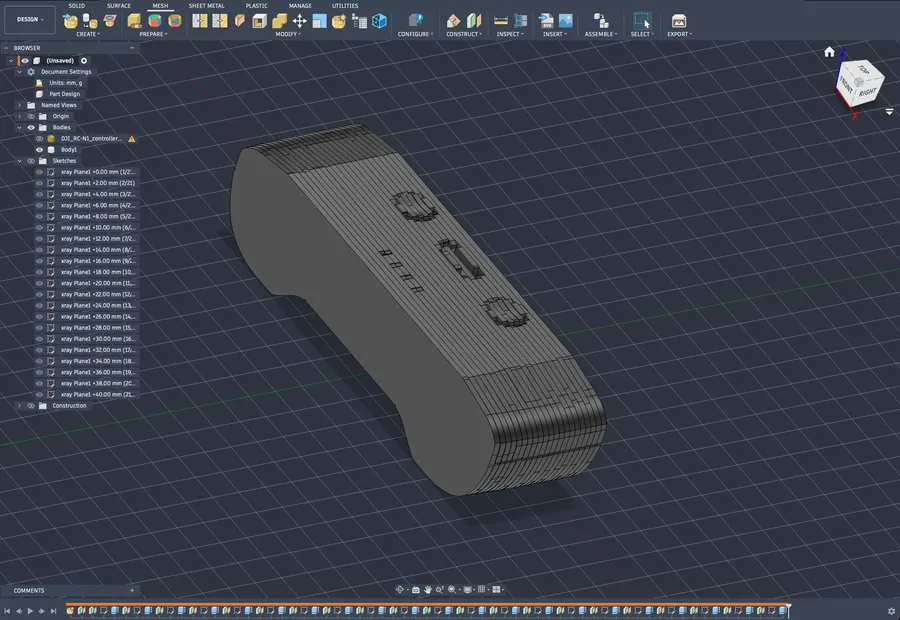Screen dimensions: 900x620
Task: Collapse the Sketches folder in browser
Action: [x=19, y=161]
